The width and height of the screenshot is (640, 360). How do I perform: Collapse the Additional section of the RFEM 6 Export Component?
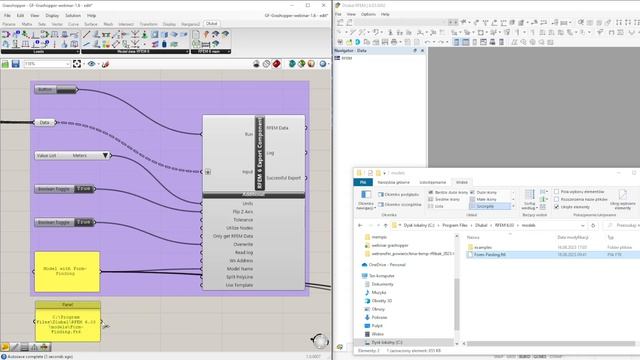253,195
